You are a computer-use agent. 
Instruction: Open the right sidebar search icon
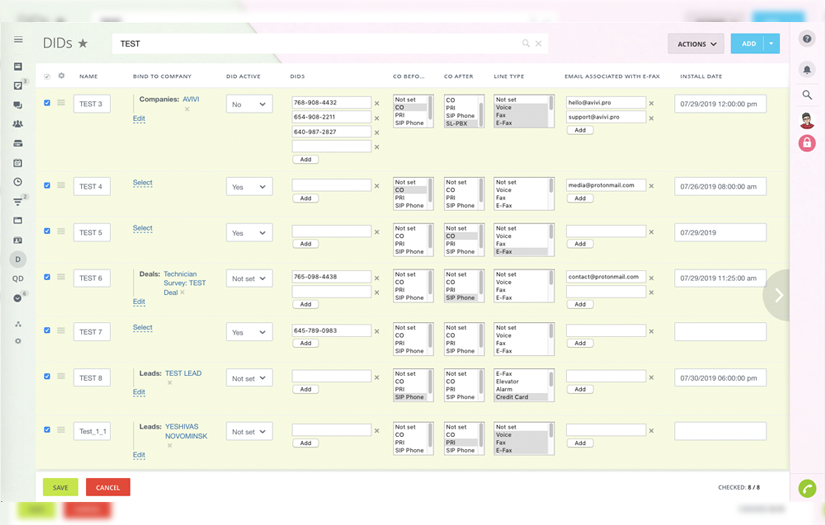point(807,95)
